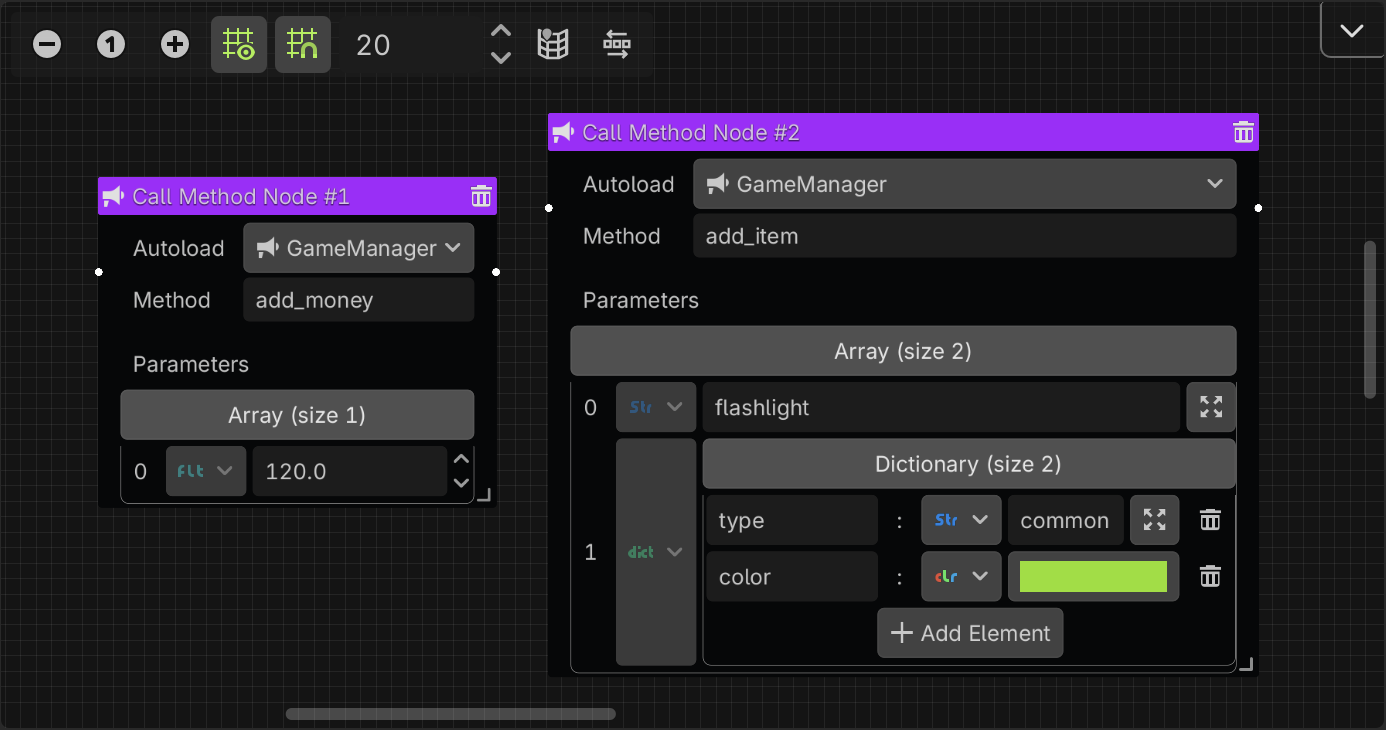
Task: Reset zoom with the "1" icon
Action: (110, 44)
